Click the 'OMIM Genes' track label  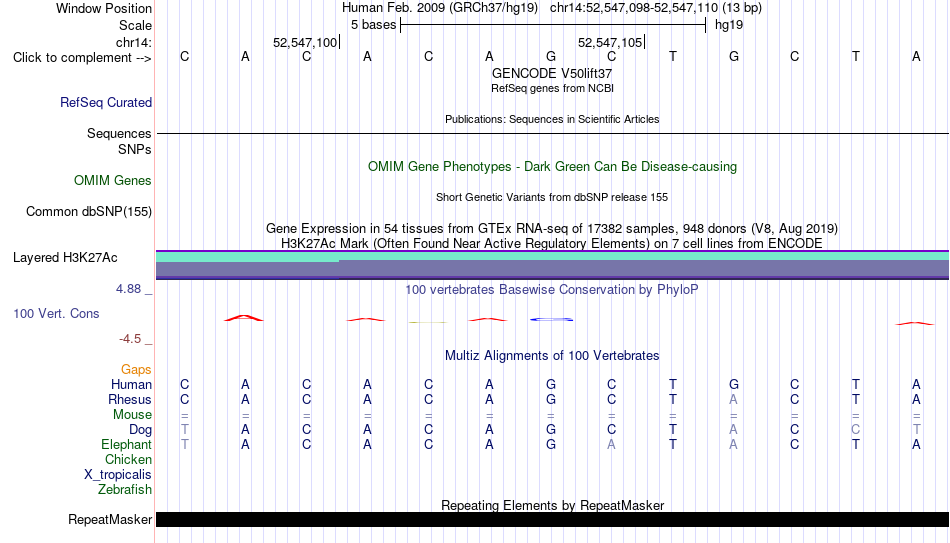pyautogui.click(x=113, y=181)
